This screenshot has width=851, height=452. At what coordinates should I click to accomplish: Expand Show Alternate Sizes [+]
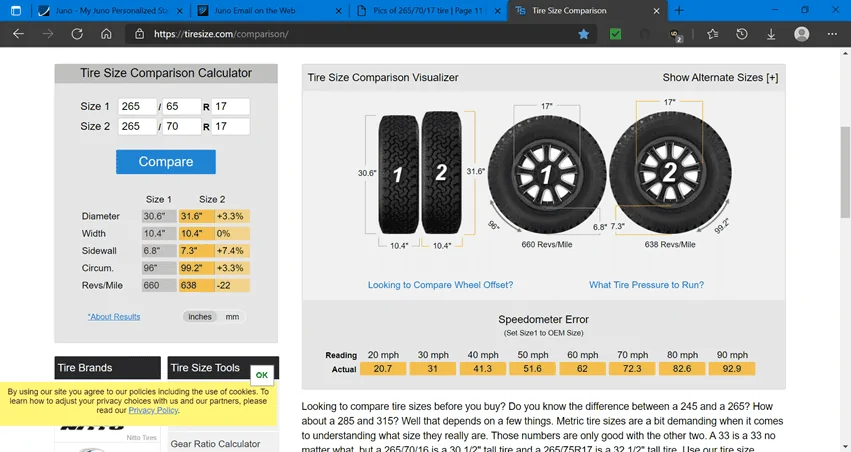720,78
